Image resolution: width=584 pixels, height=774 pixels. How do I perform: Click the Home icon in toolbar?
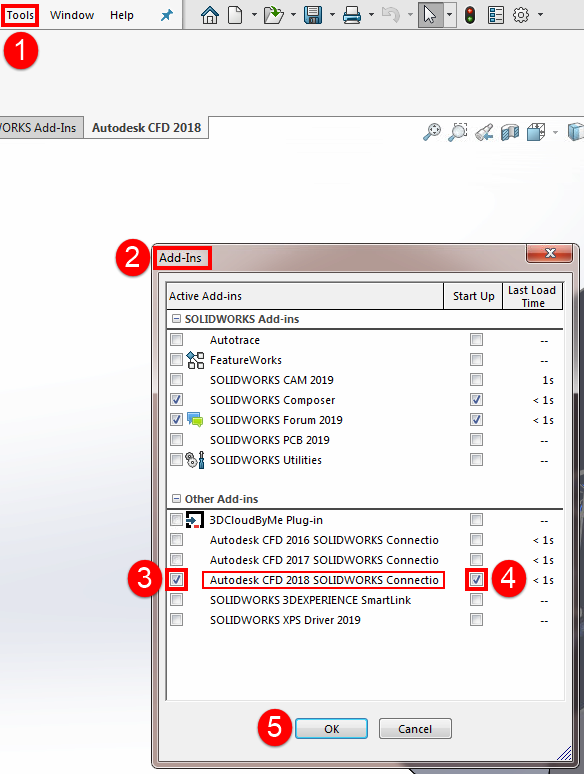pyautogui.click(x=210, y=15)
